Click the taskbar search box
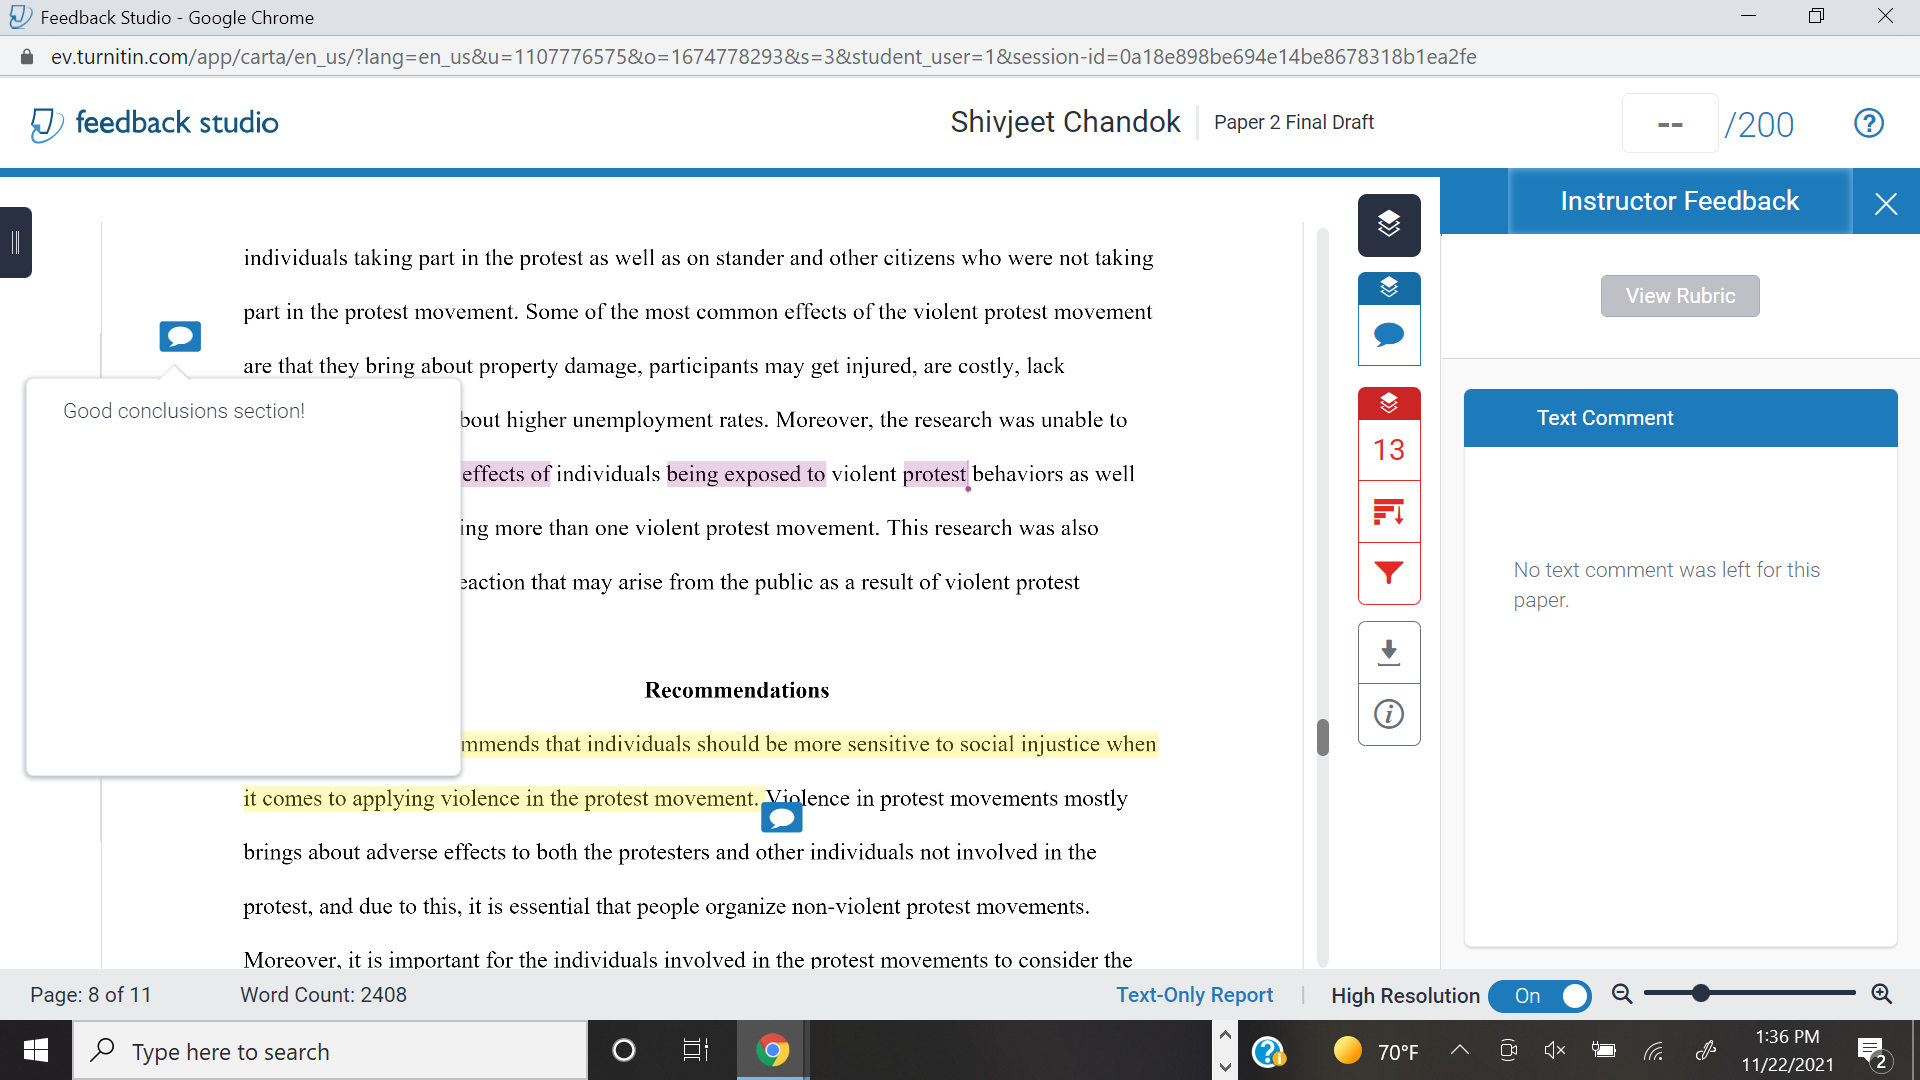Image resolution: width=1920 pixels, height=1080 pixels. pos(330,1051)
